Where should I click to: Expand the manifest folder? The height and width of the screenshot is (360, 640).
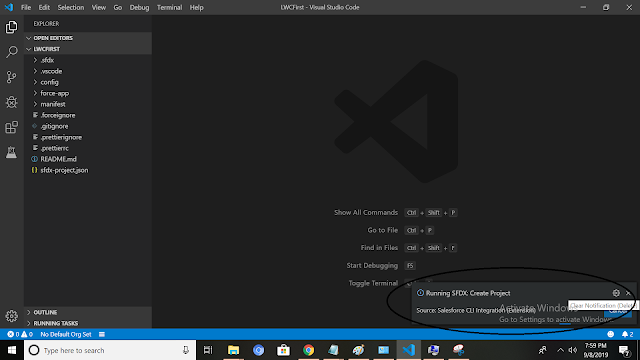[88, 104]
